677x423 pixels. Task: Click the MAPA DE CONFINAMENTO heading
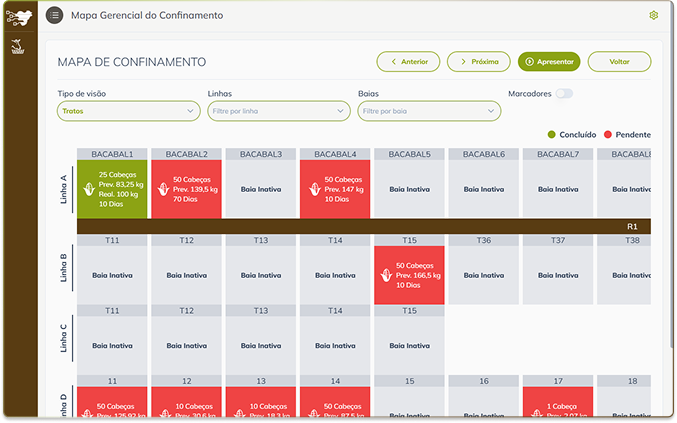click(x=132, y=62)
